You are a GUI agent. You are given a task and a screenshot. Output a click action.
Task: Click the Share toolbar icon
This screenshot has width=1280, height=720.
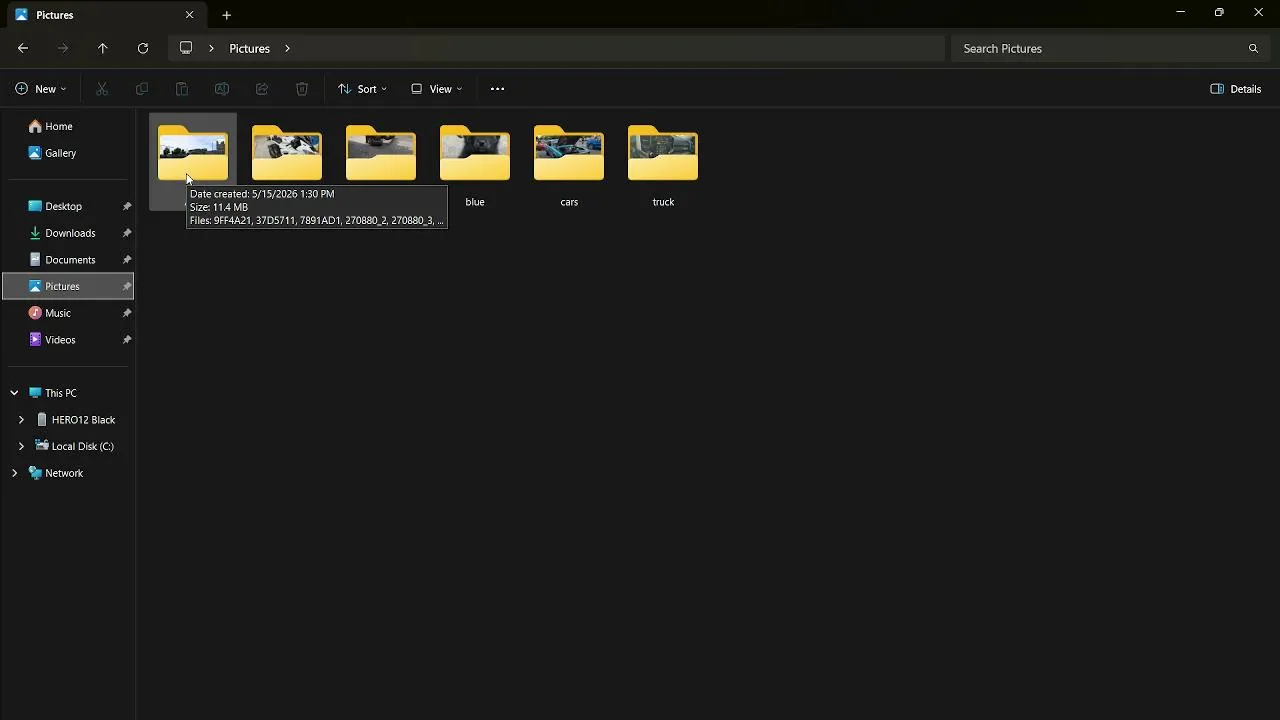click(262, 89)
